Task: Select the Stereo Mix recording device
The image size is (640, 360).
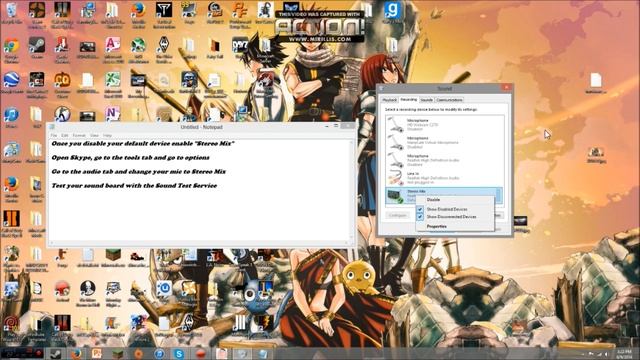Action: [x=444, y=196]
